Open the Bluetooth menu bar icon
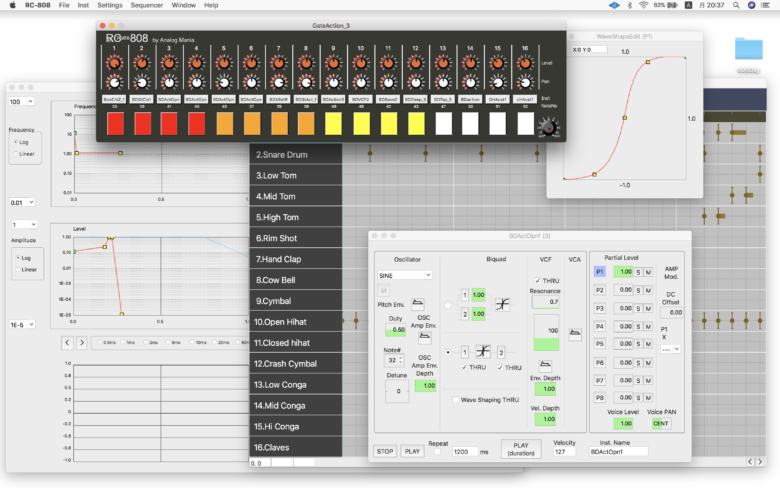 pyautogui.click(x=629, y=5)
